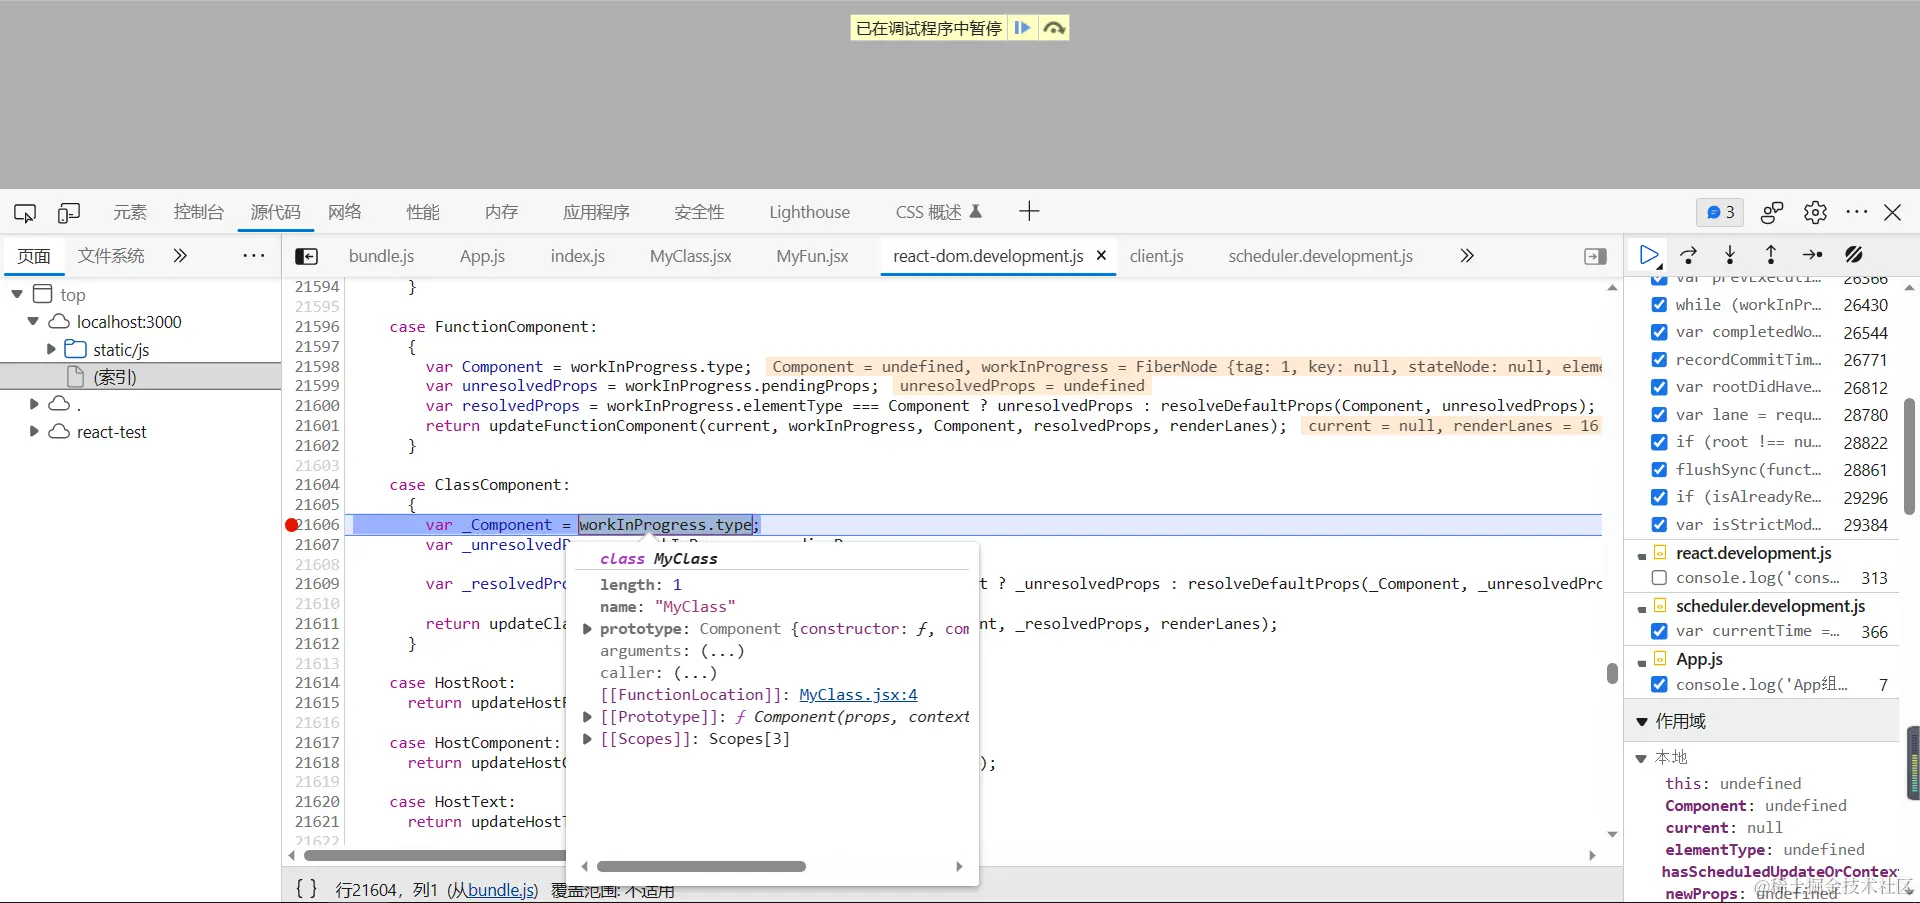The height and width of the screenshot is (903, 1920).
Task: Click the popup scroll right arrow
Action: [959, 867]
